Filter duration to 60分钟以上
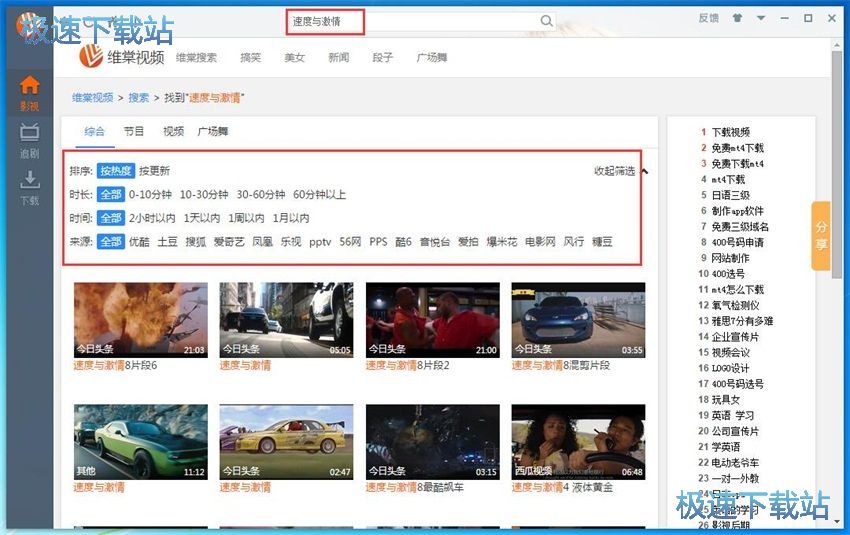Screen dimensions: 850x535 pyautogui.click(x=319, y=195)
